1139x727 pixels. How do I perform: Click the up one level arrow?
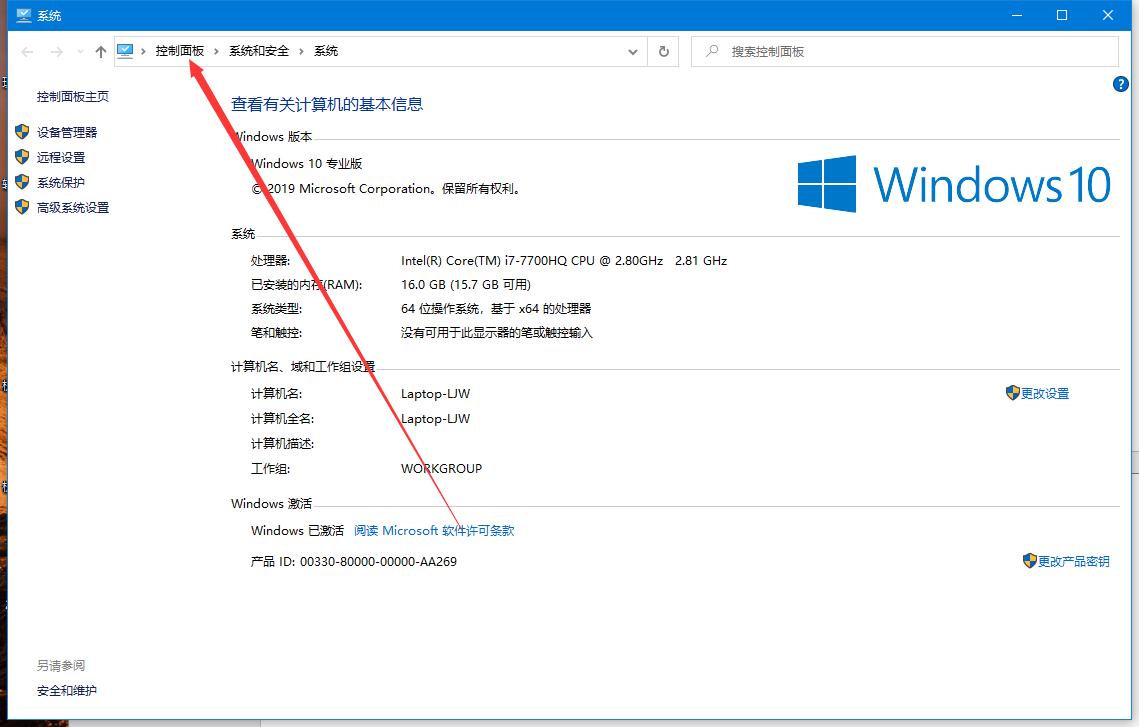[x=100, y=51]
